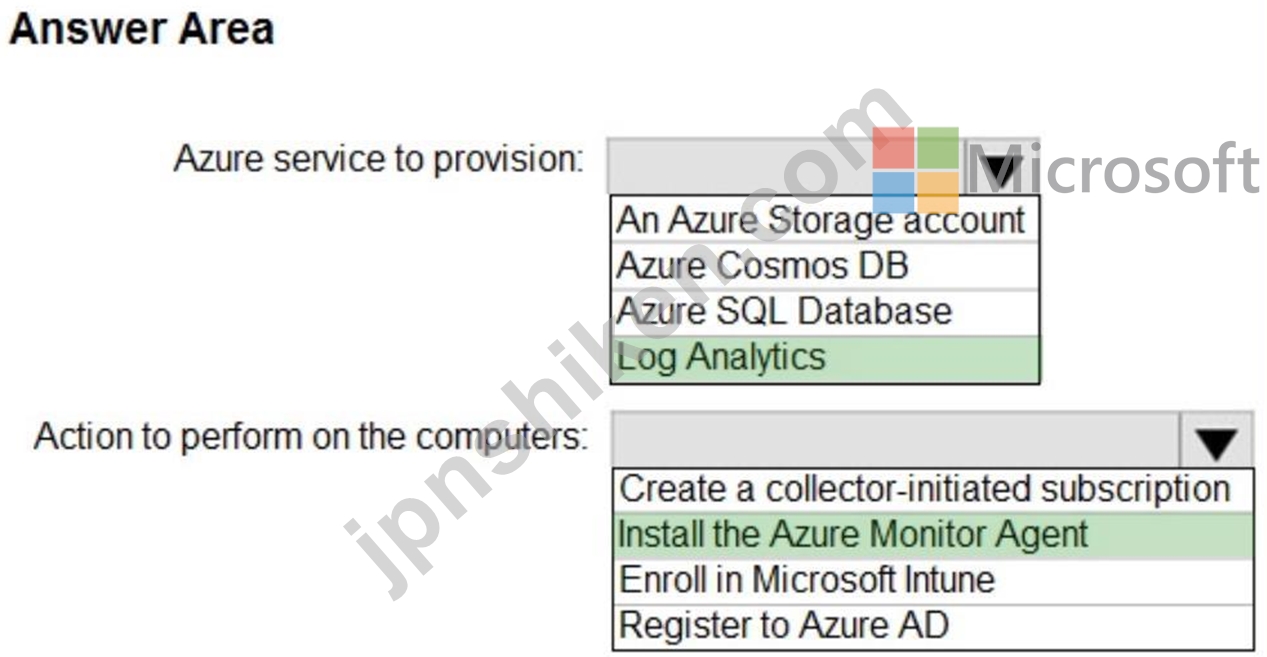Screen dimensions: 1267x657
Task: Click the Azure service to provision label
Action: coord(379,159)
